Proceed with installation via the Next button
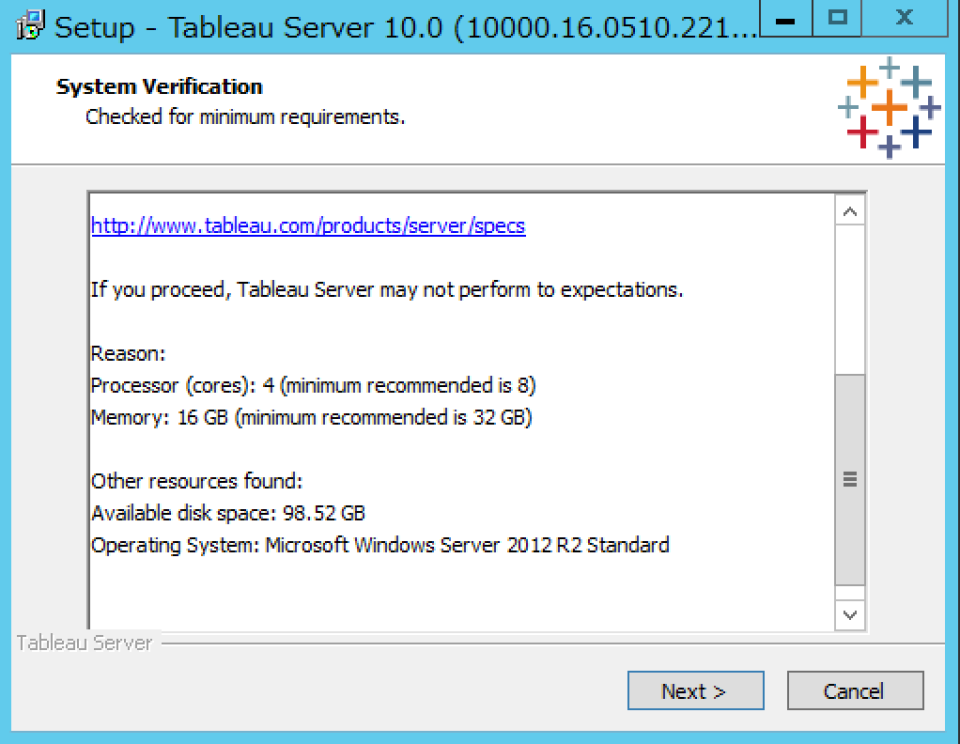Image resolution: width=960 pixels, height=744 pixels. (695, 691)
